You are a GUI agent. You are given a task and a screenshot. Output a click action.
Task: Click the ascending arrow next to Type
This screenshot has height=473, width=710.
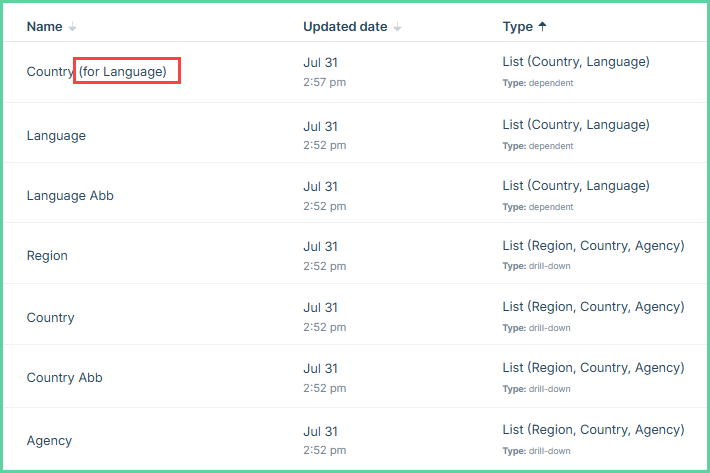[542, 27]
